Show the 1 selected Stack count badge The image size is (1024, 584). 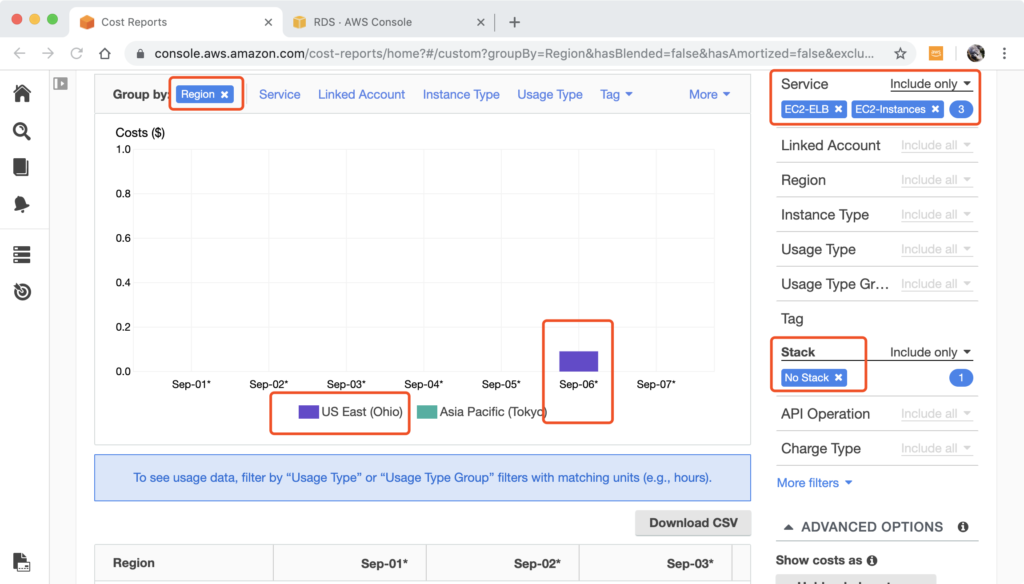tap(961, 378)
